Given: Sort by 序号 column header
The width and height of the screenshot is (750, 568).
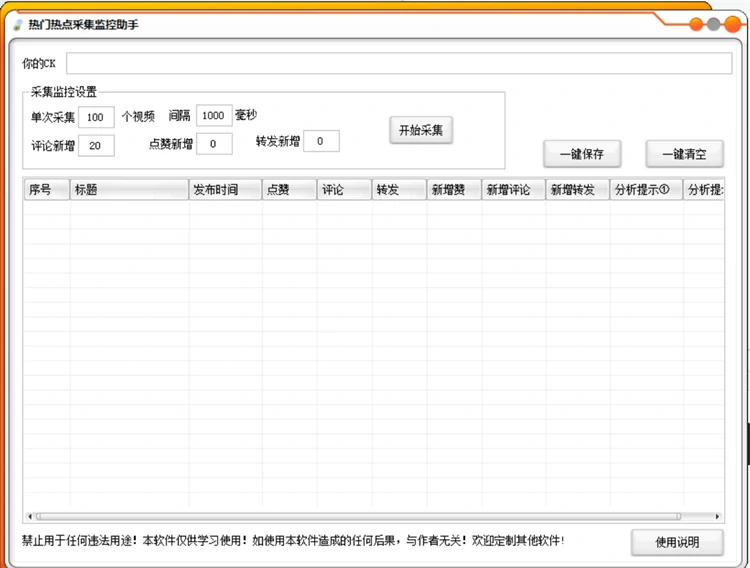Looking at the screenshot, I should point(47,189).
